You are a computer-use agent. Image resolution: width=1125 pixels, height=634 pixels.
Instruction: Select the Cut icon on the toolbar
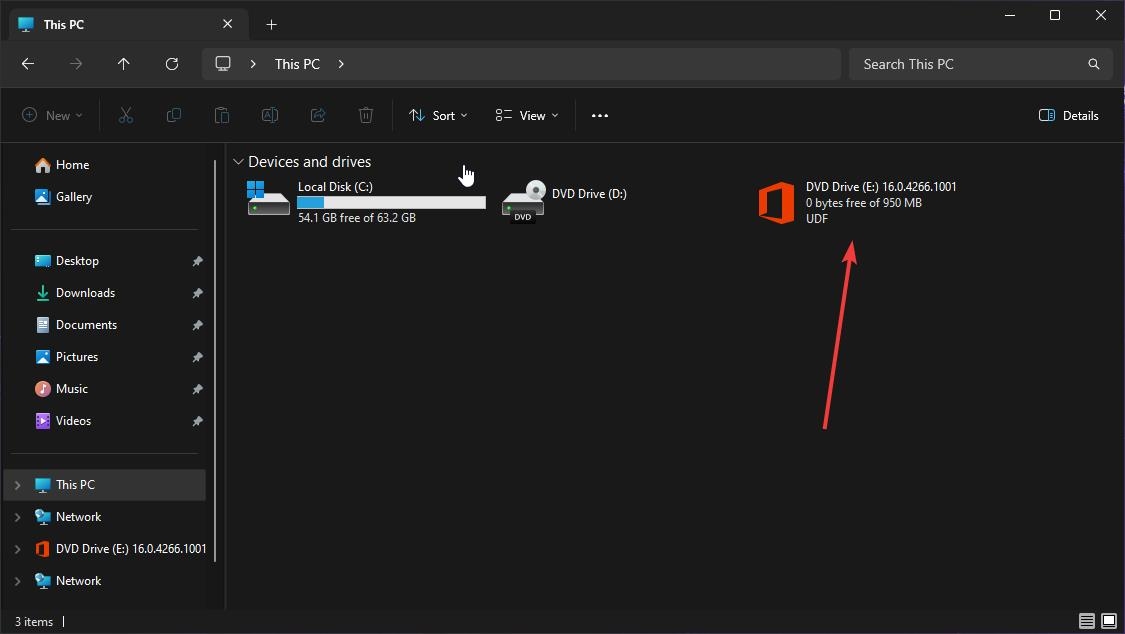[125, 115]
